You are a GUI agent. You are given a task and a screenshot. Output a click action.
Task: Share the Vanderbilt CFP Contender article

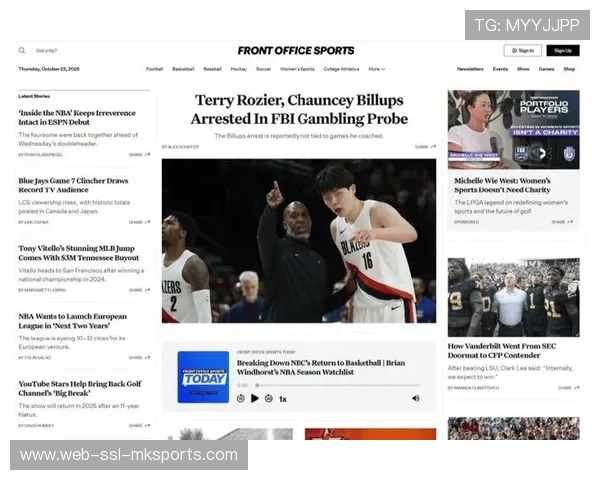[x=566, y=387]
